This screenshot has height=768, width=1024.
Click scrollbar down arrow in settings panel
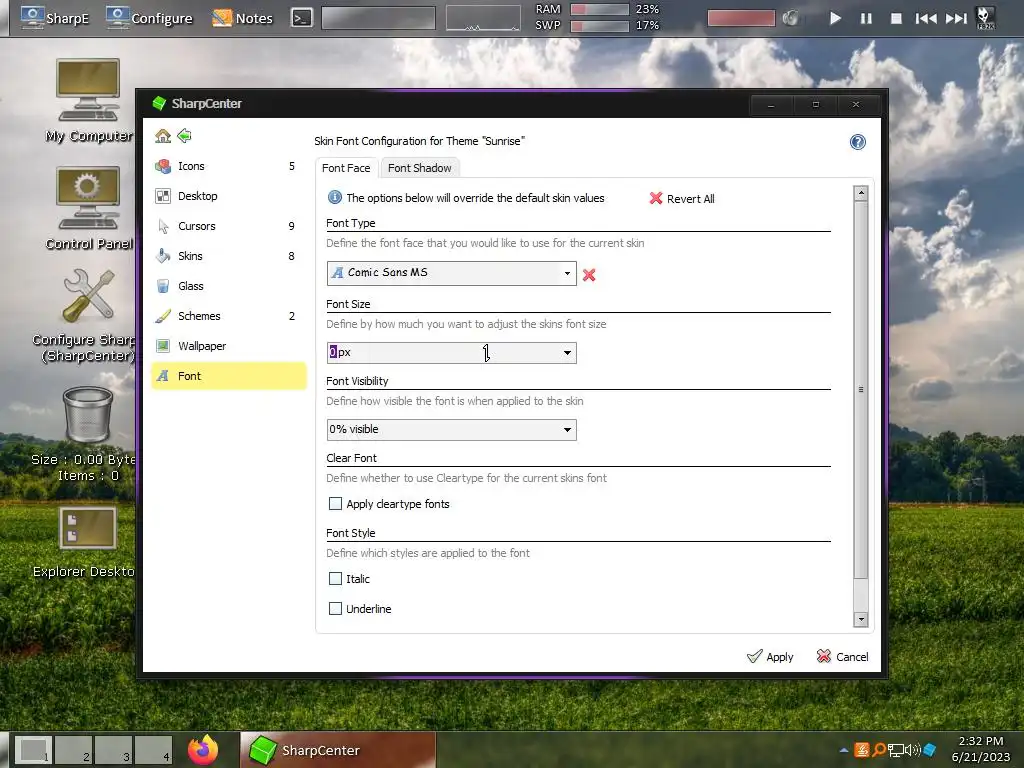(861, 619)
